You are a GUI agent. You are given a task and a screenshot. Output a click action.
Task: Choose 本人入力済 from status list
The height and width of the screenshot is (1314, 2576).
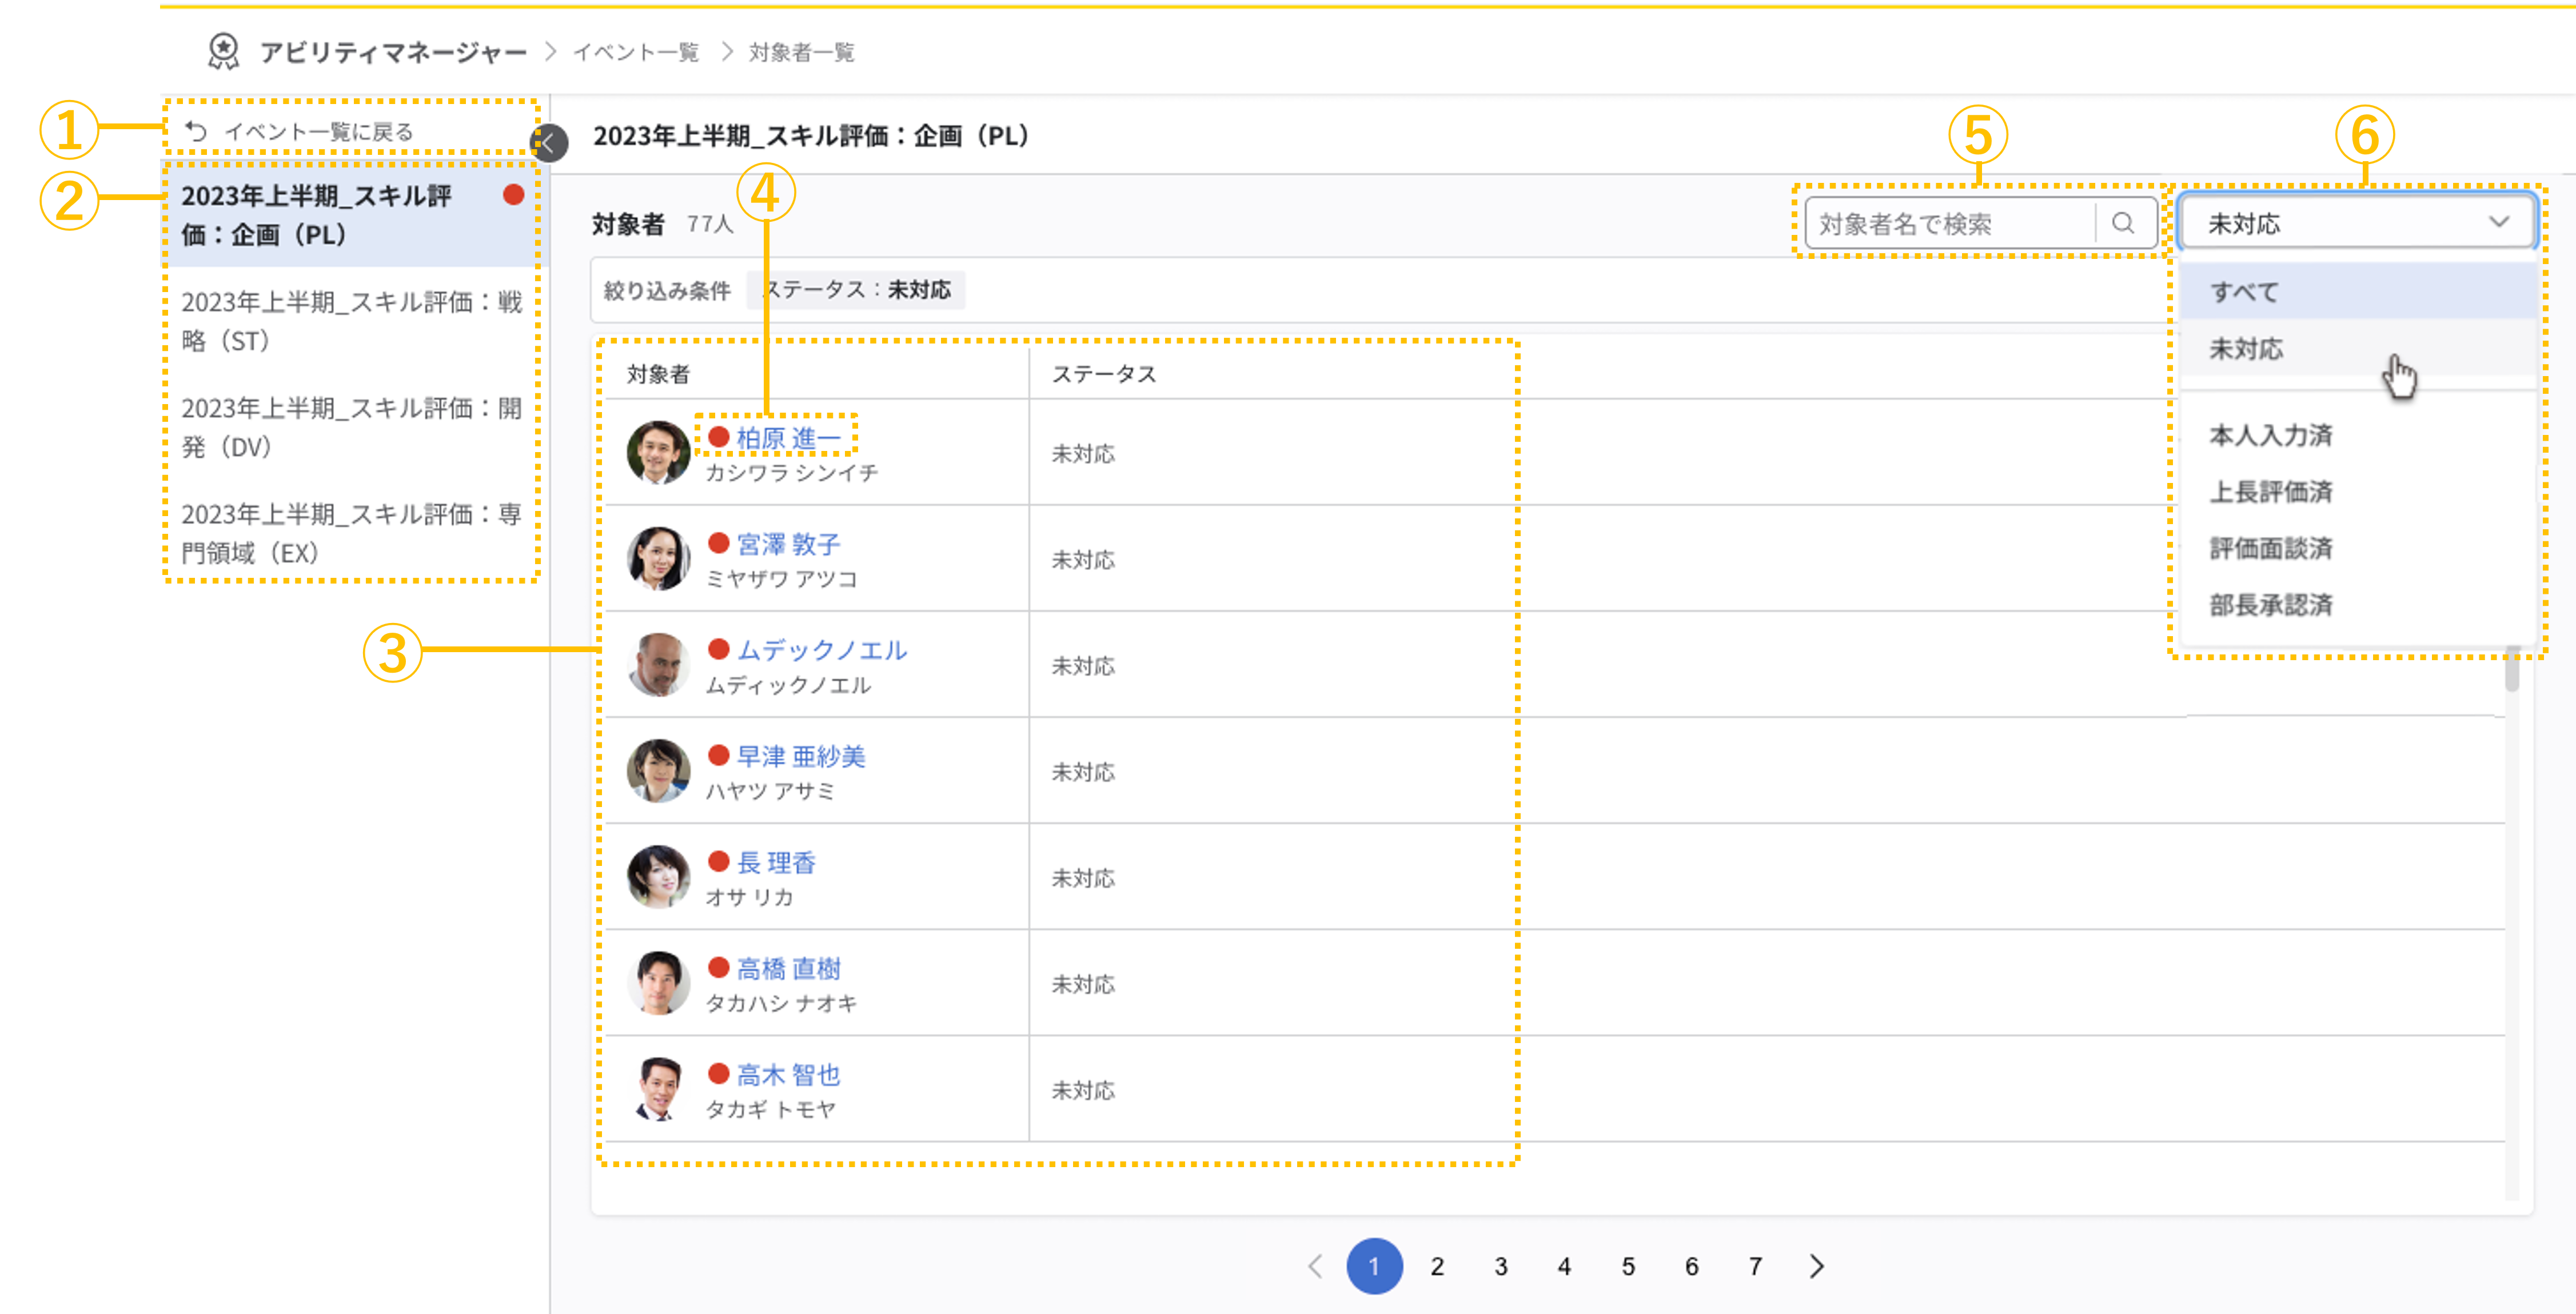coord(2270,435)
